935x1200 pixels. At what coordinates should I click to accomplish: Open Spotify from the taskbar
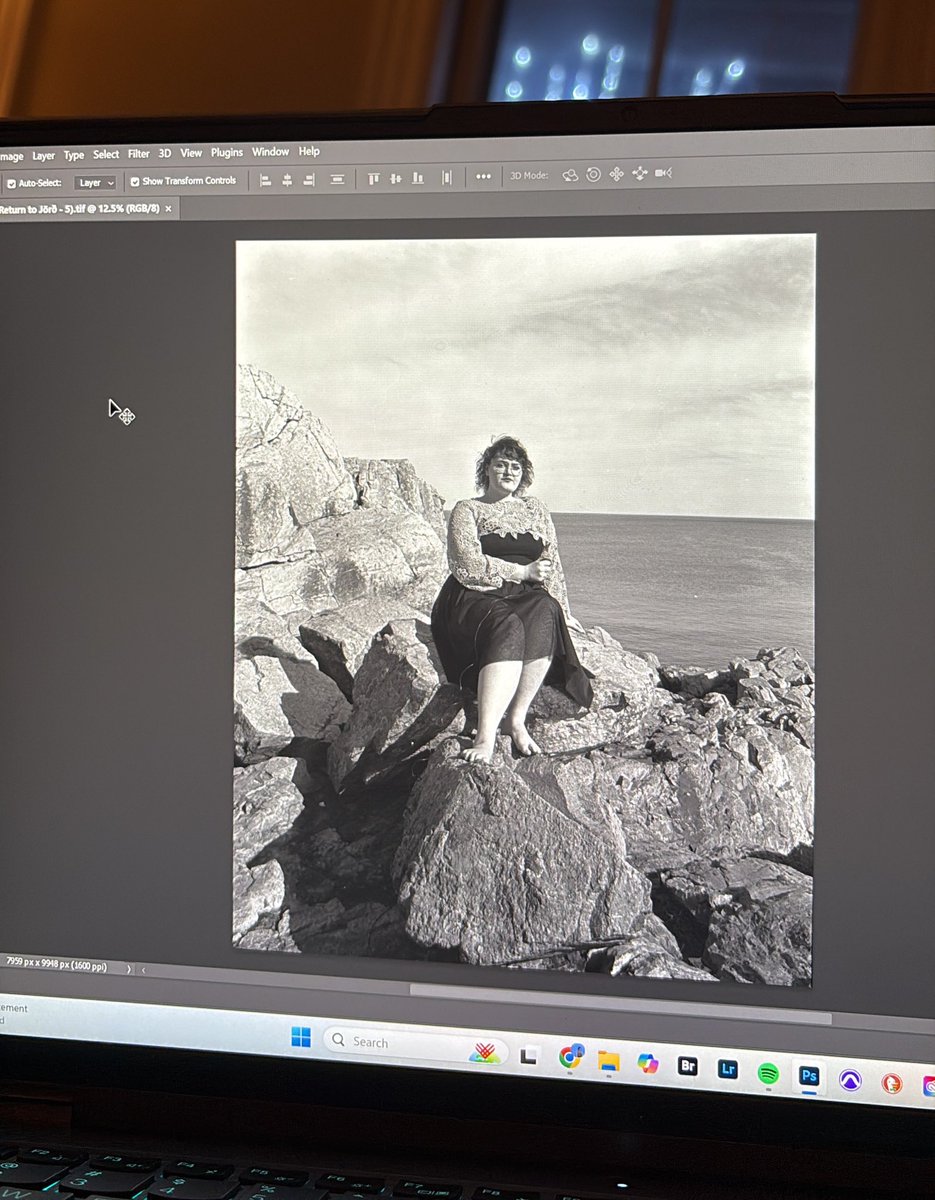click(768, 1073)
